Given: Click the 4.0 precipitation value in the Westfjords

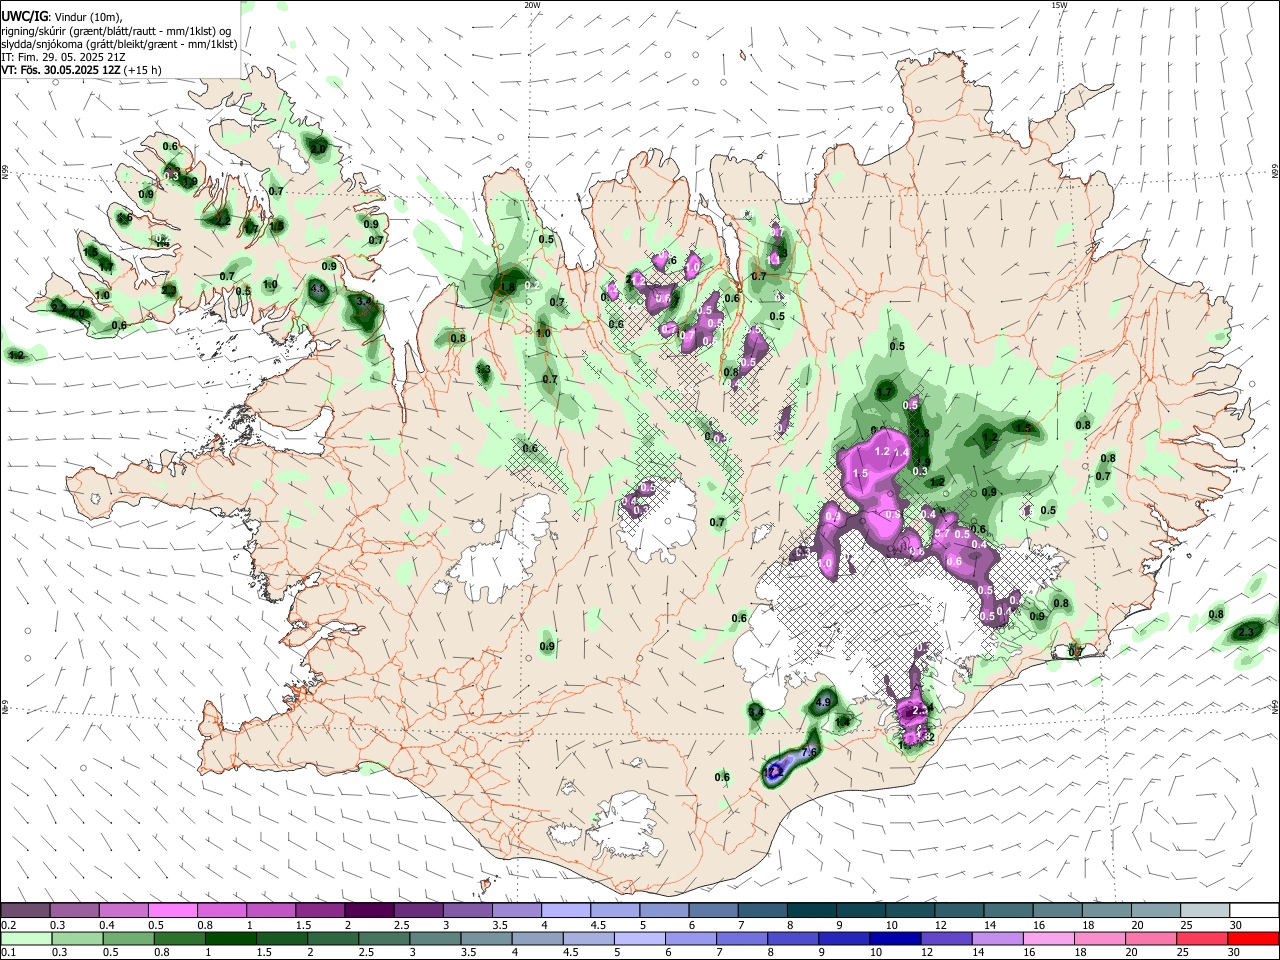Looking at the screenshot, I should [x=319, y=289].
